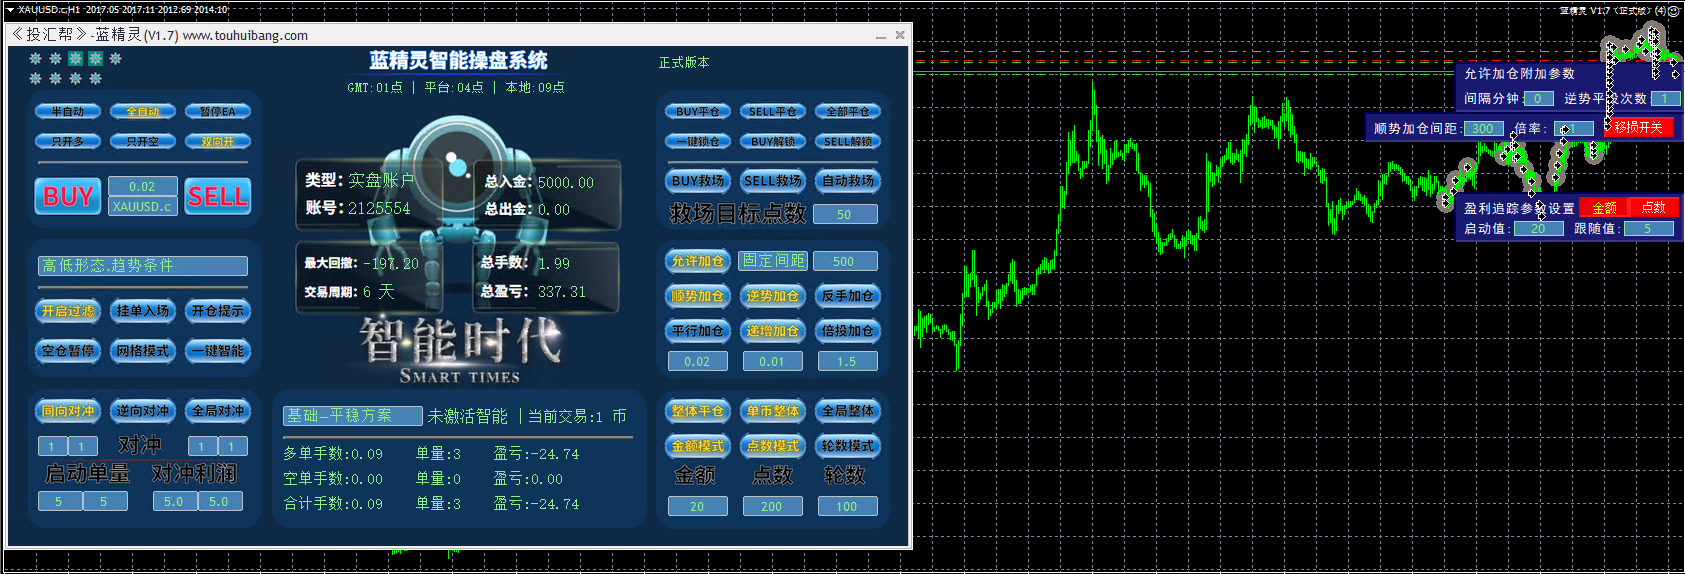
Task: Click the 顺势加仓间距 field showing 300
Action: click(x=1483, y=128)
